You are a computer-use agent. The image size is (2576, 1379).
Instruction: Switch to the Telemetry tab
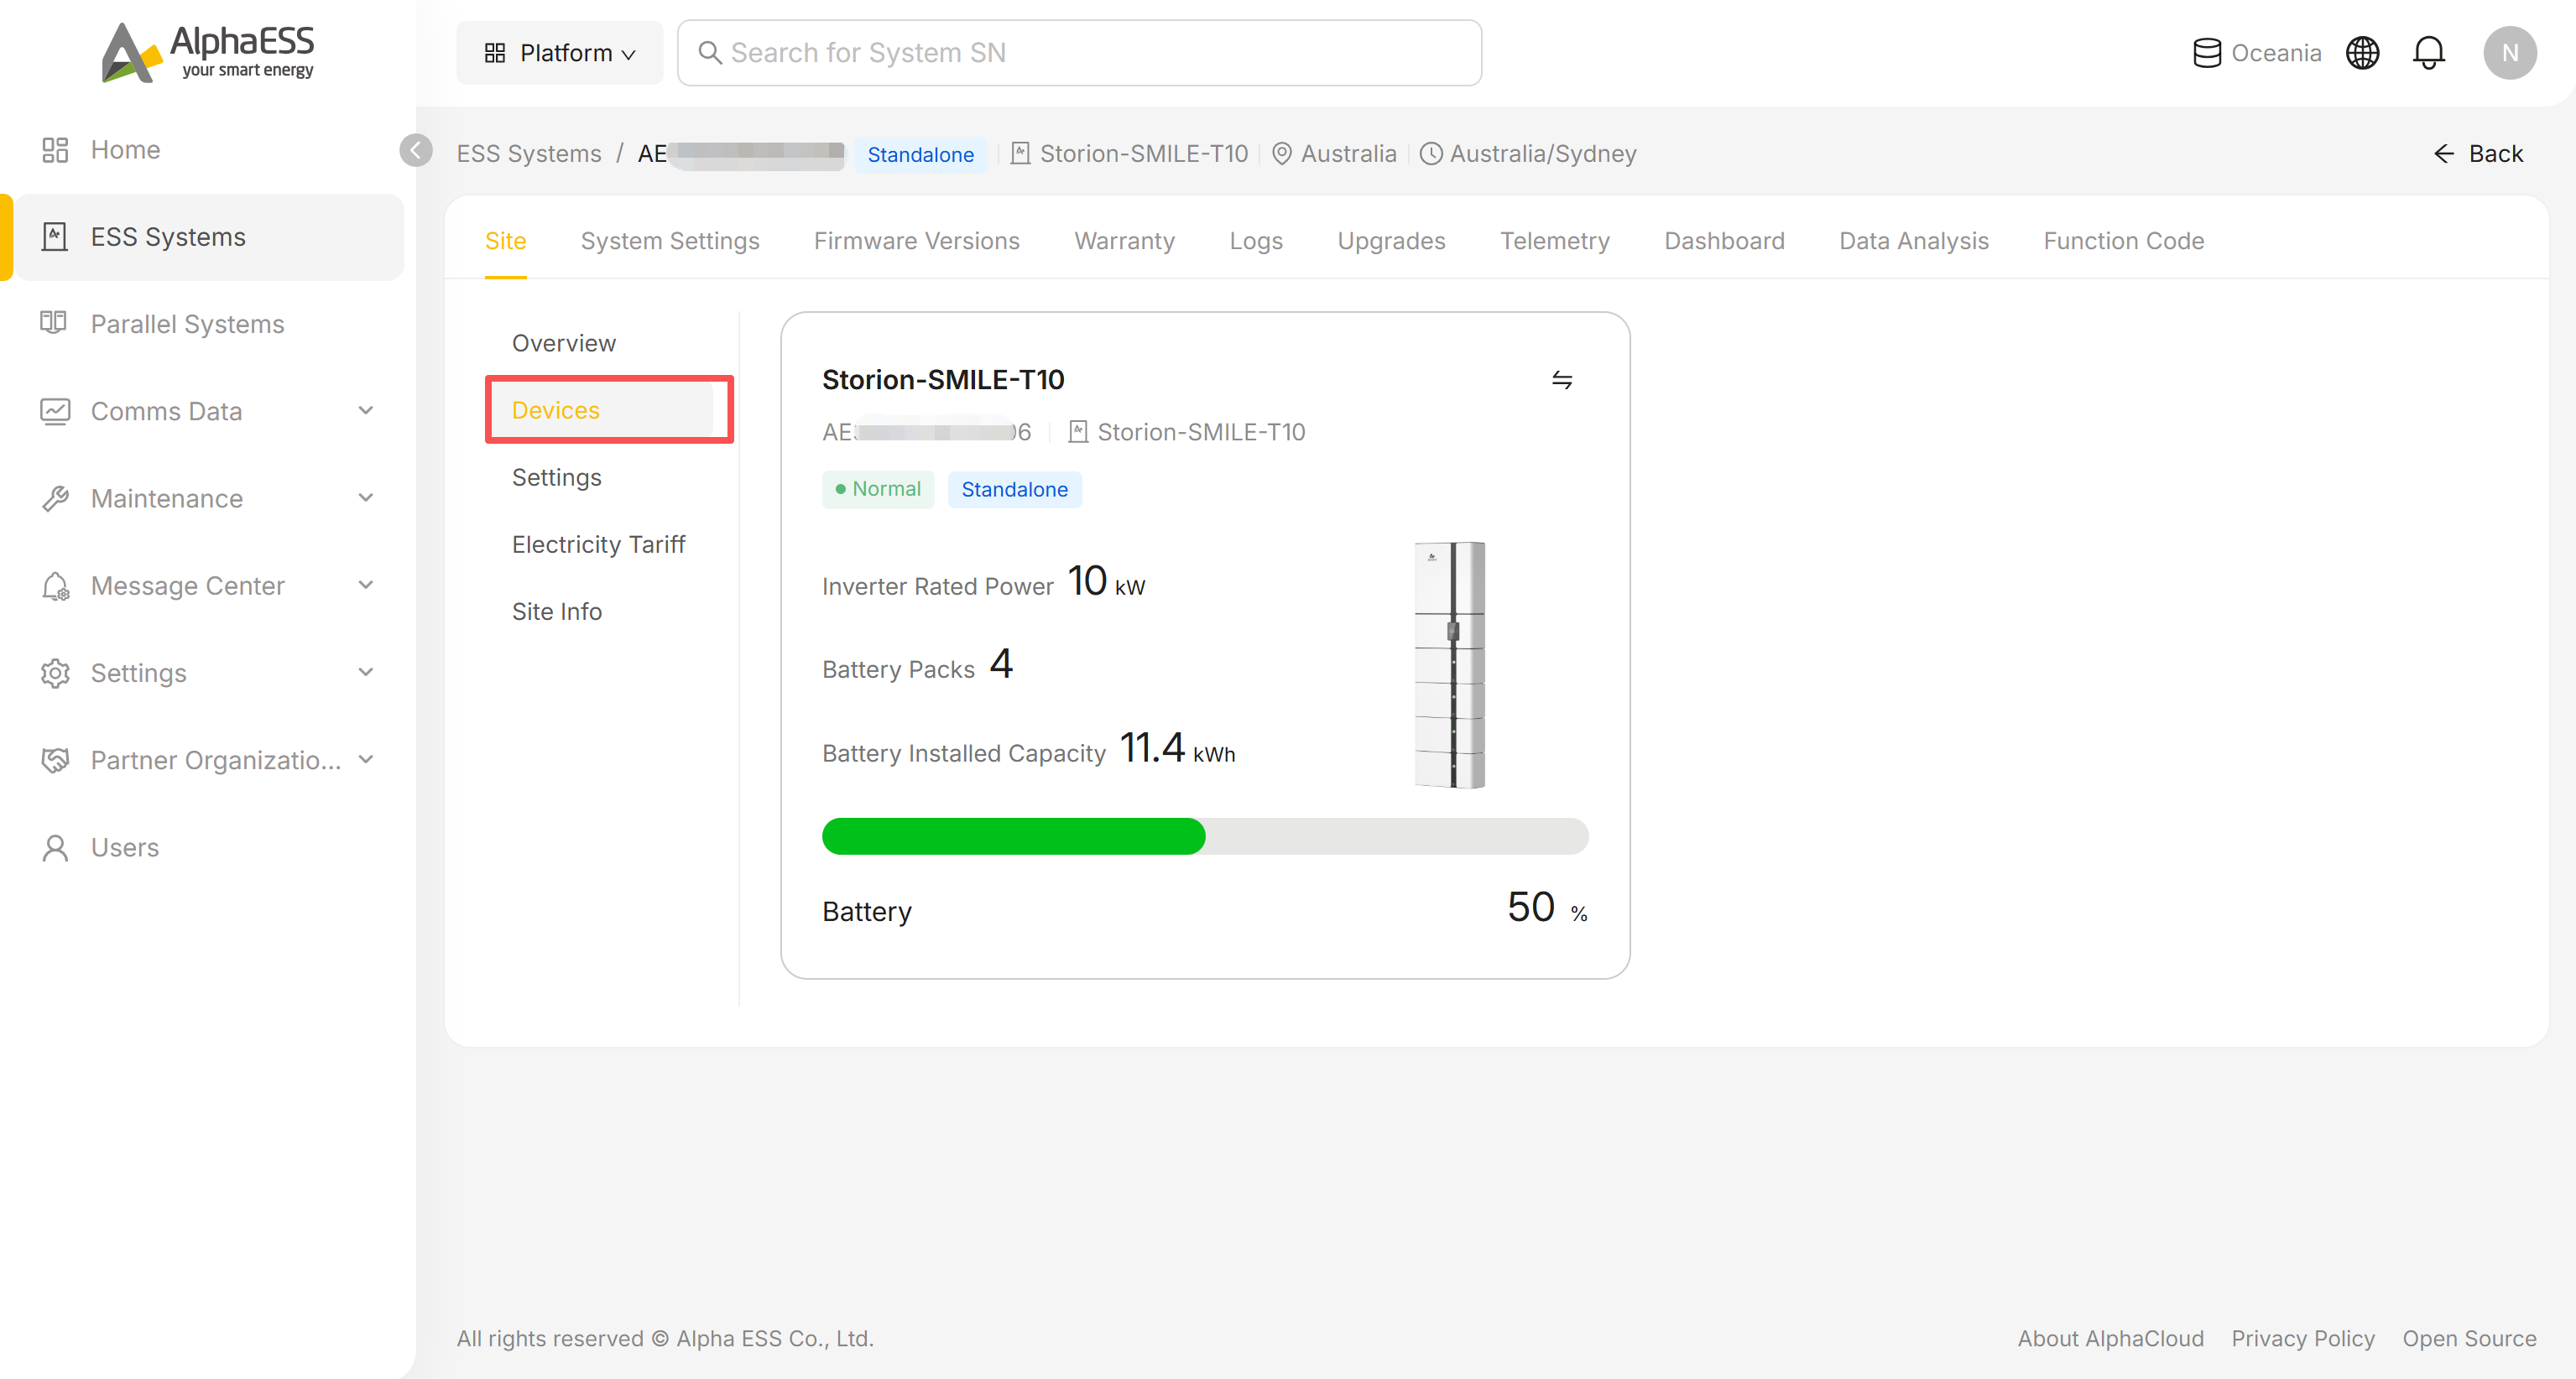(x=1555, y=241)
